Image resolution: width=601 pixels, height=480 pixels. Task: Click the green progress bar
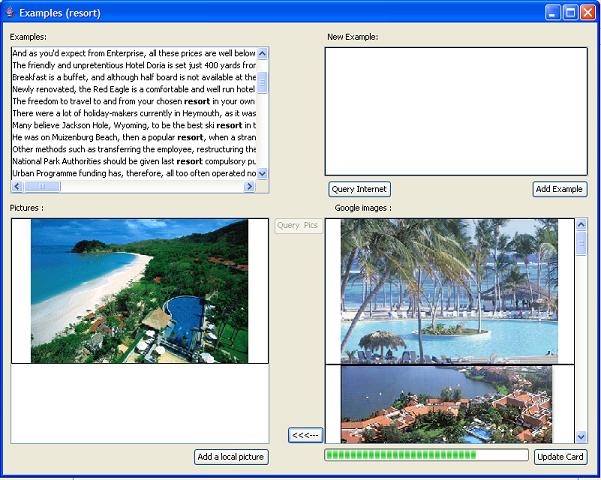coord(426,455)
